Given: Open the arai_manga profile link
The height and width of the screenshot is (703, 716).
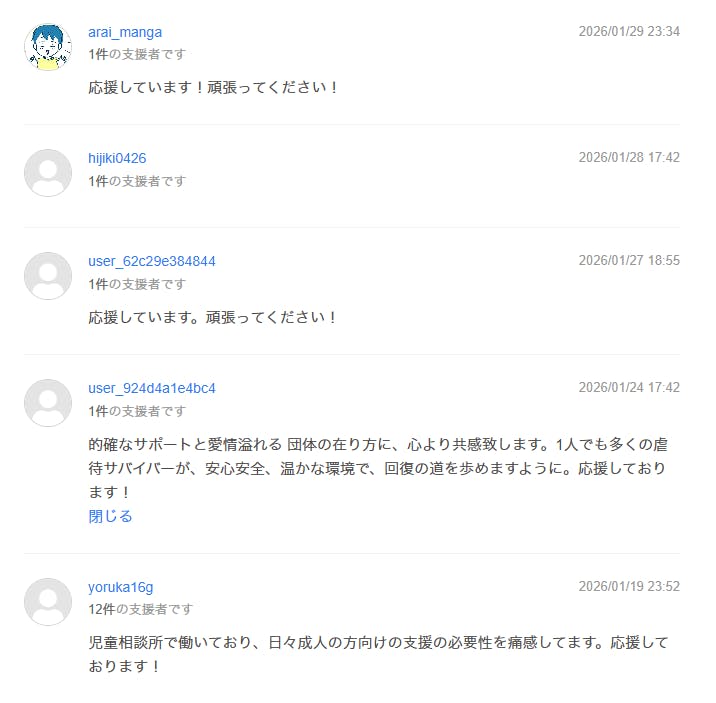Looking at the screenshot, I should [125, 32].
